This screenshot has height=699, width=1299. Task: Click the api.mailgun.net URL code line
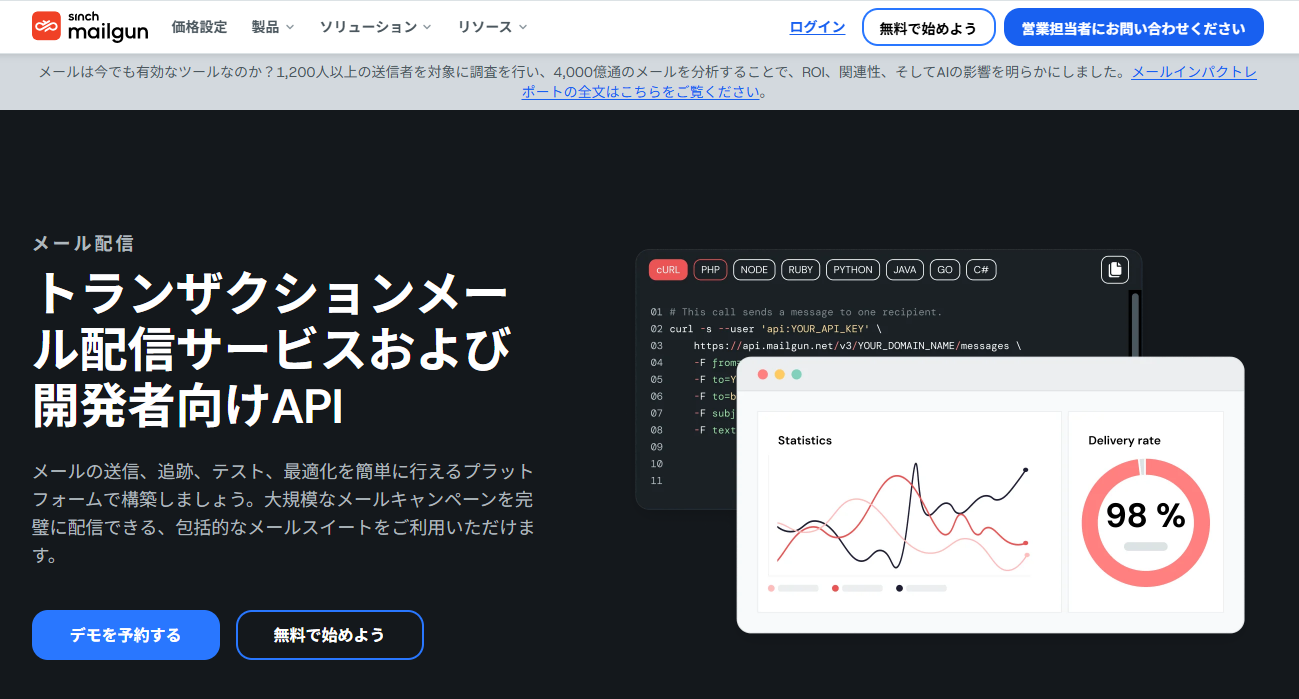tap(857, 346)
